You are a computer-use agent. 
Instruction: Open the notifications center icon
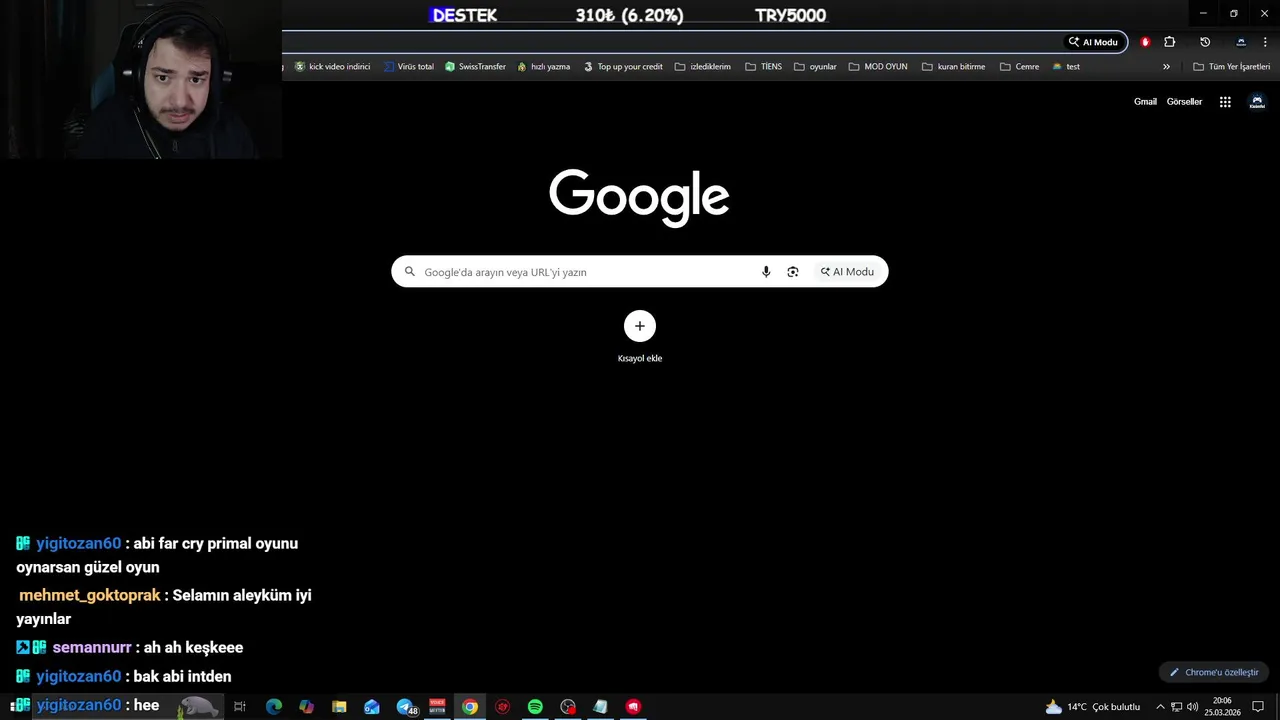click(x=1258, y=707)
